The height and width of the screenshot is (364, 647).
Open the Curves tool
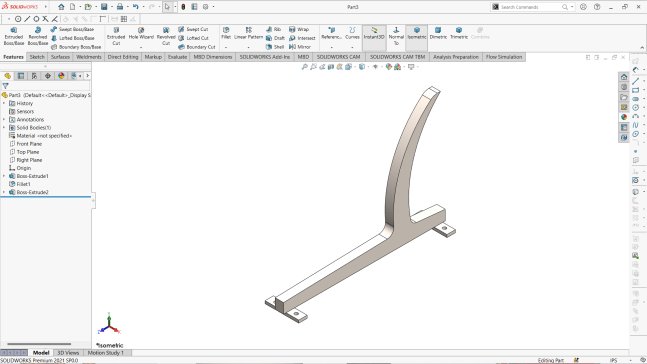pyautogui.click(x=352, y=33)
